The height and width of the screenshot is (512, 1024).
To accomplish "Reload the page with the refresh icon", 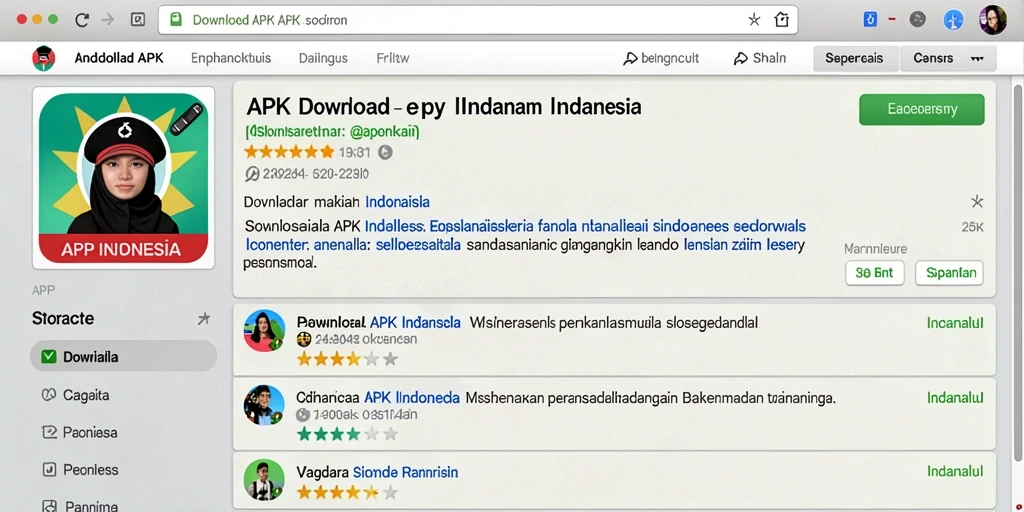I will pos(82,20).
